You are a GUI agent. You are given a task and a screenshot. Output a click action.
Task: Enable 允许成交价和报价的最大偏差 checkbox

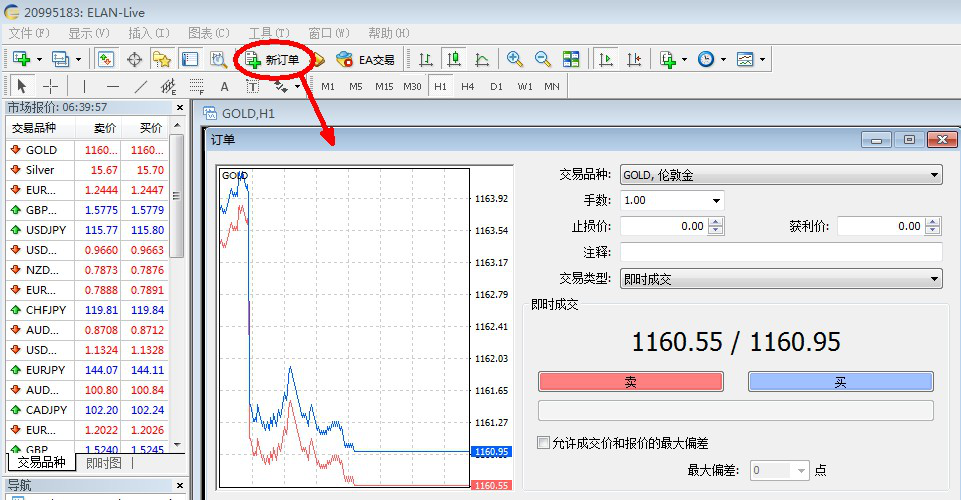pos(543,442)
